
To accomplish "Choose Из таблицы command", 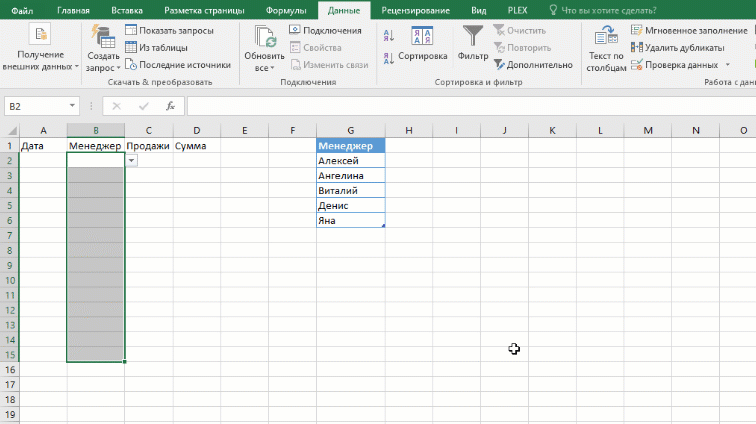I will pos(156,47).
